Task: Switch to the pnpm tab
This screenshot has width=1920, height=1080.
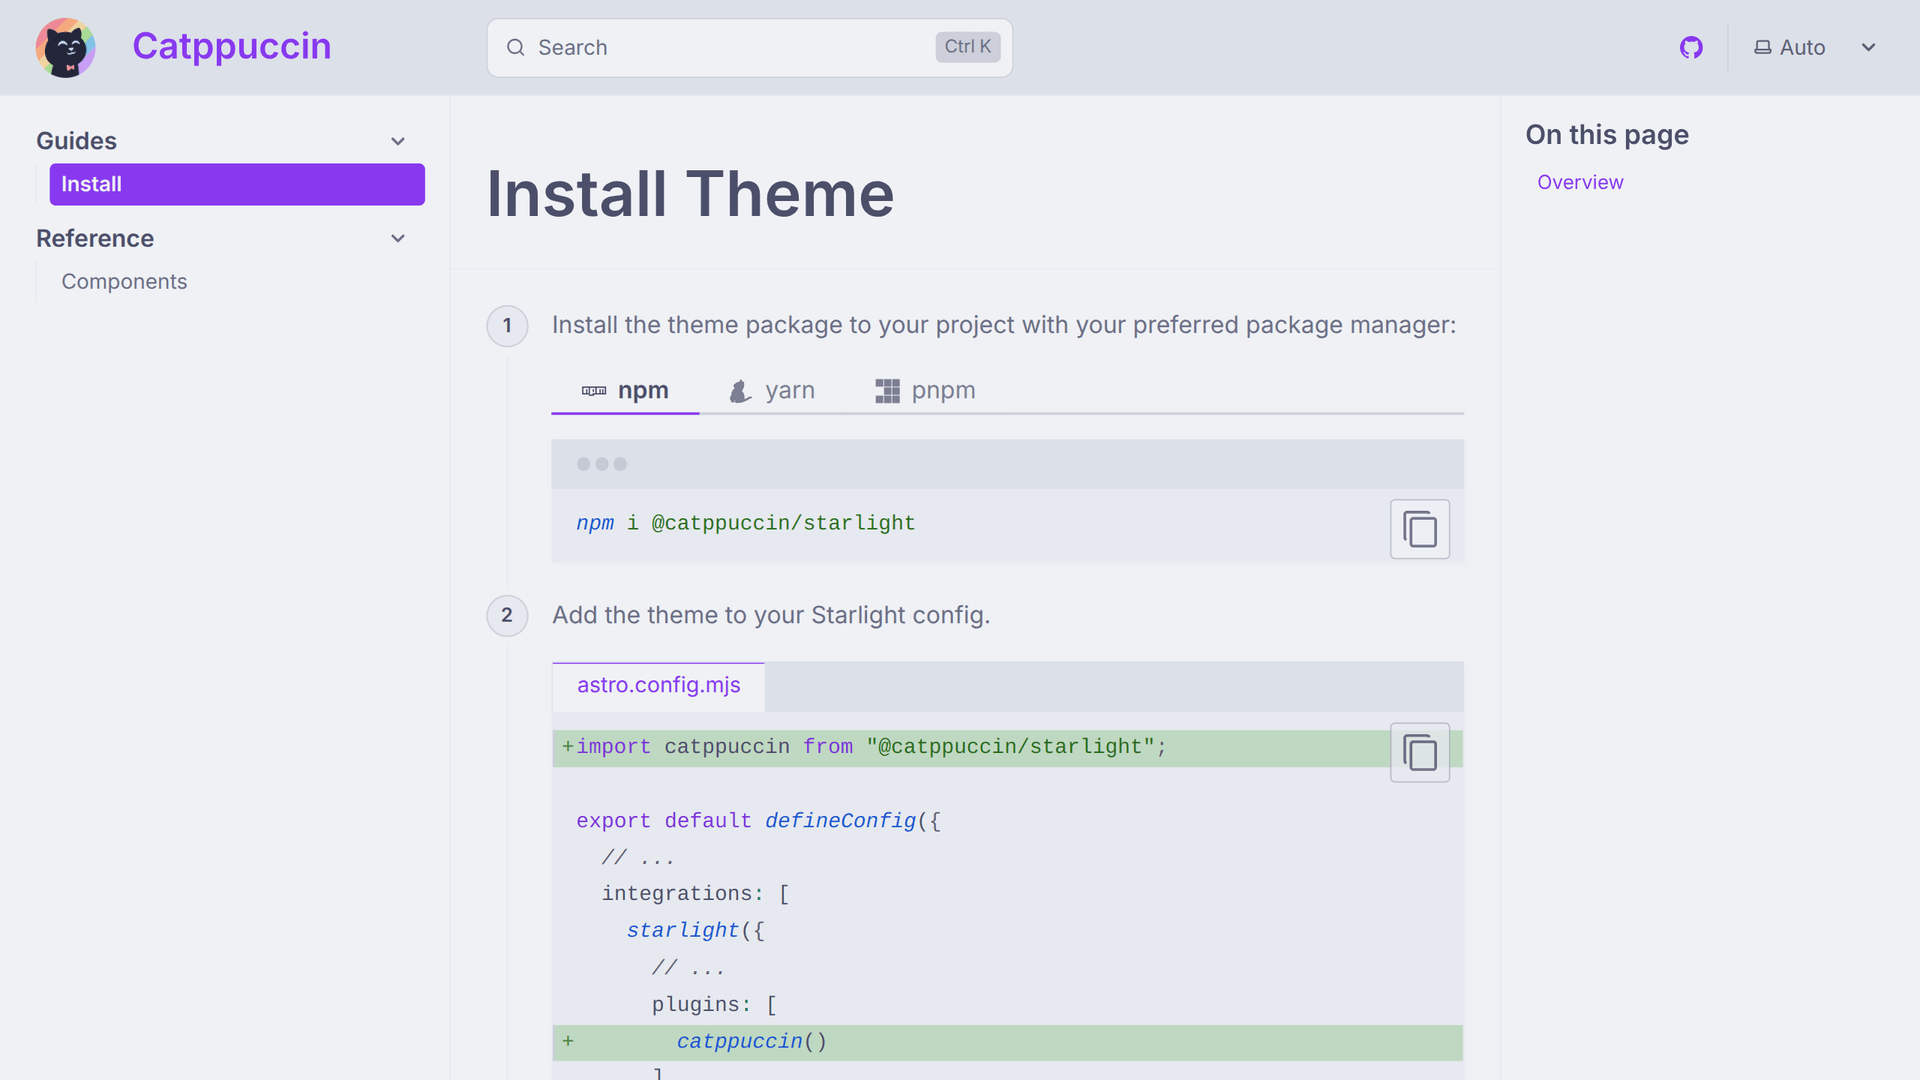Action: [925, 390]
